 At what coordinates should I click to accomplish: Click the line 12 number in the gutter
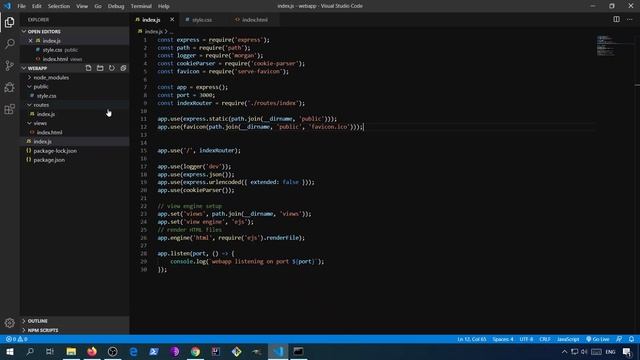143,127
